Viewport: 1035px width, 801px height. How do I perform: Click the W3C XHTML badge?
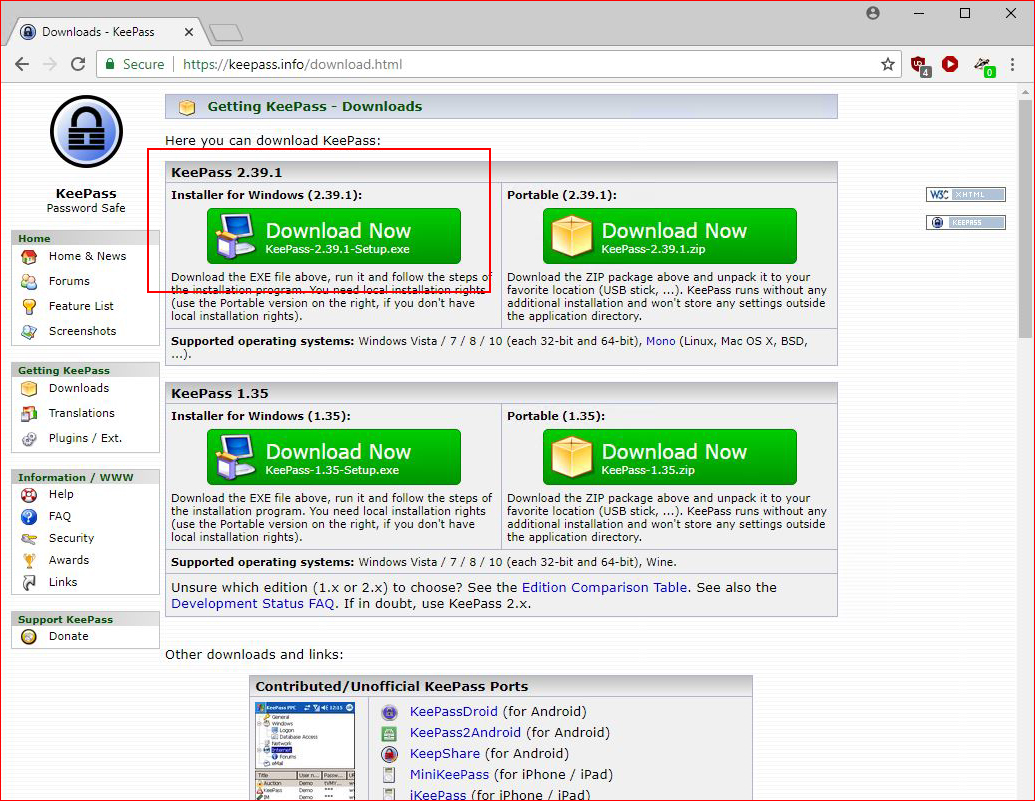966,194
